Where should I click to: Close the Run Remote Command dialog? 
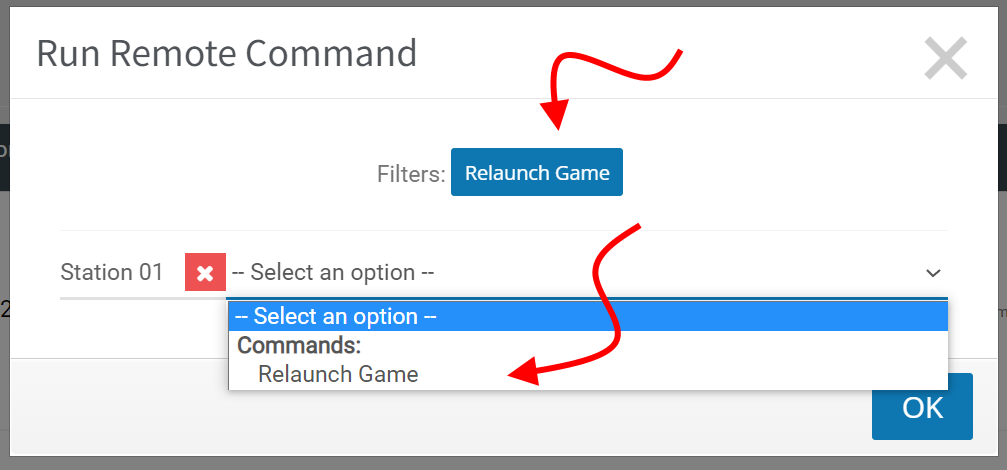tap(945, 58)
